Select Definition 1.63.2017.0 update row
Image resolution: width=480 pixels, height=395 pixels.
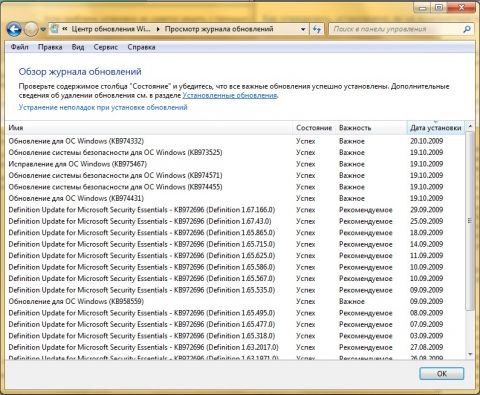point(235,347)
